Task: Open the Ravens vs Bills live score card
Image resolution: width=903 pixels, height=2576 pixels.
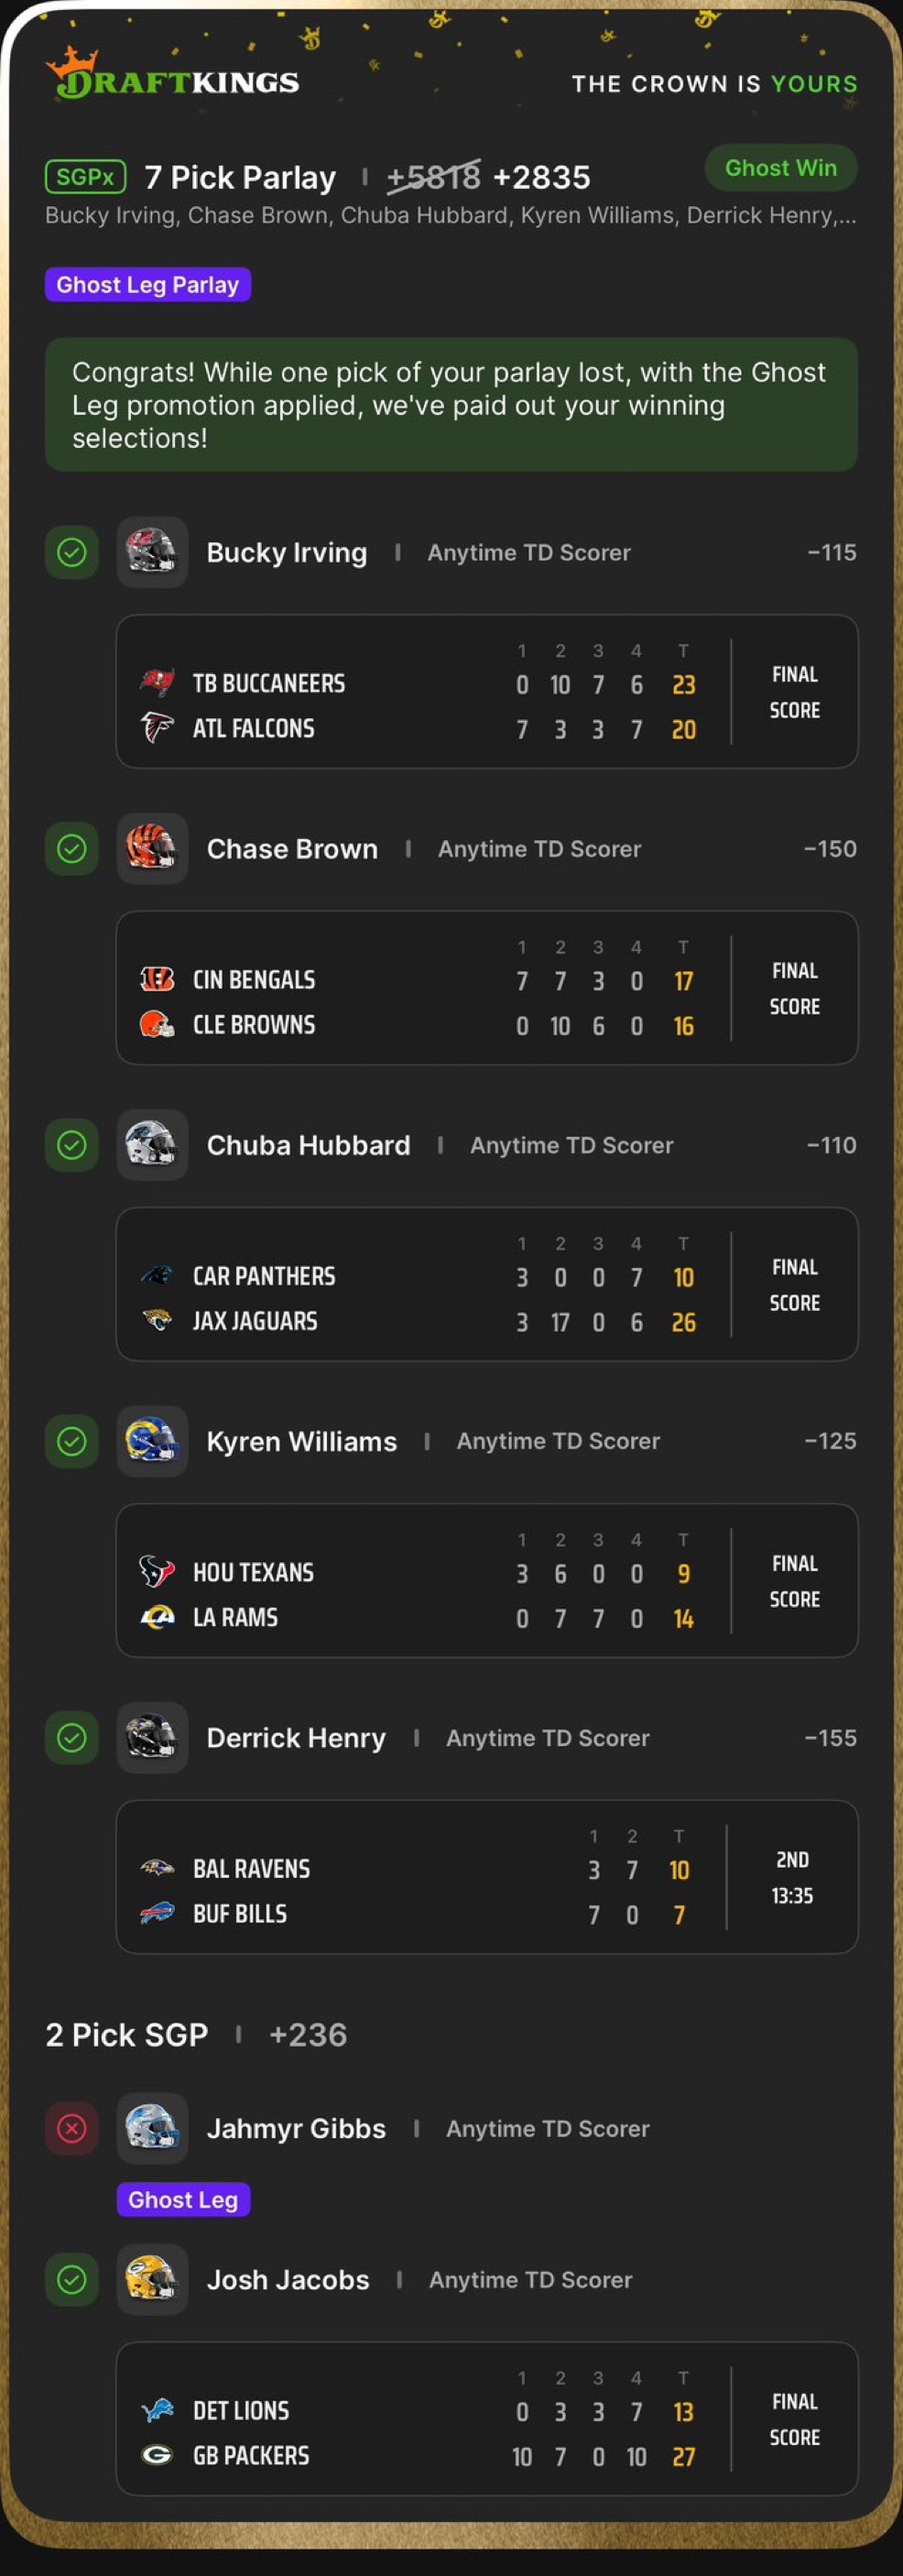Action: (487, 1877)
